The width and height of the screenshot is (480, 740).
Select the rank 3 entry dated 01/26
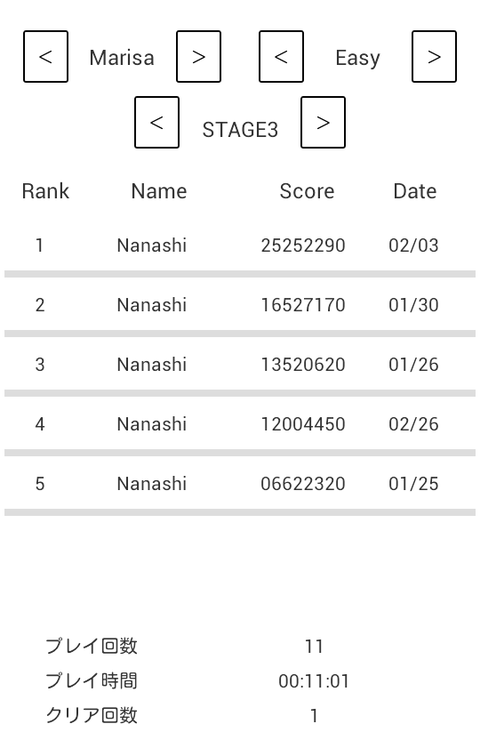point(240,364)
